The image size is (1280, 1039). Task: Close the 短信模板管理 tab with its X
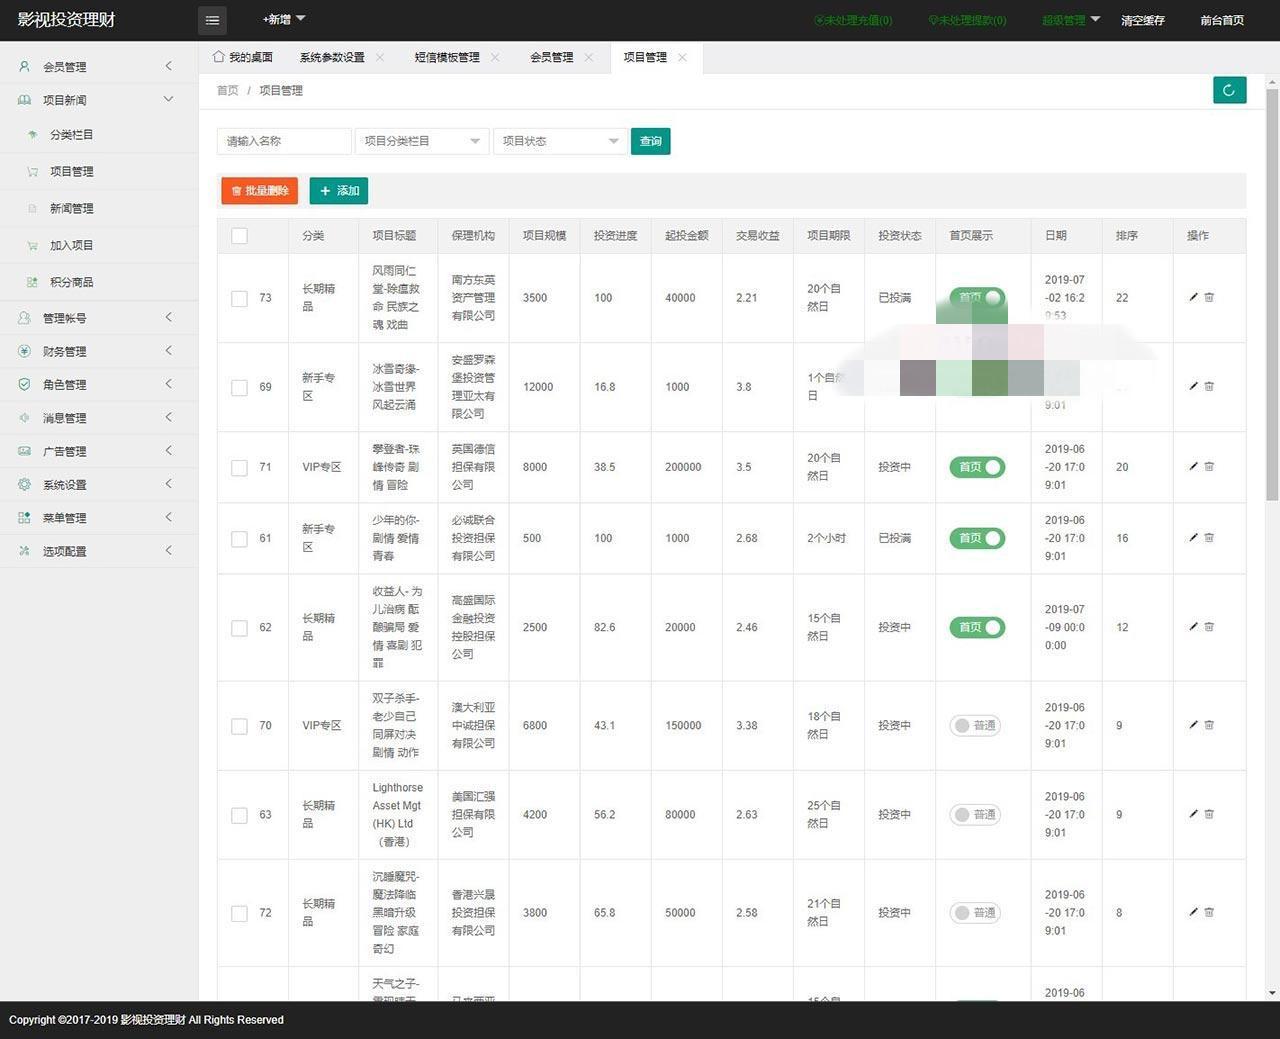pyautogui.click(x=495, y=58)
